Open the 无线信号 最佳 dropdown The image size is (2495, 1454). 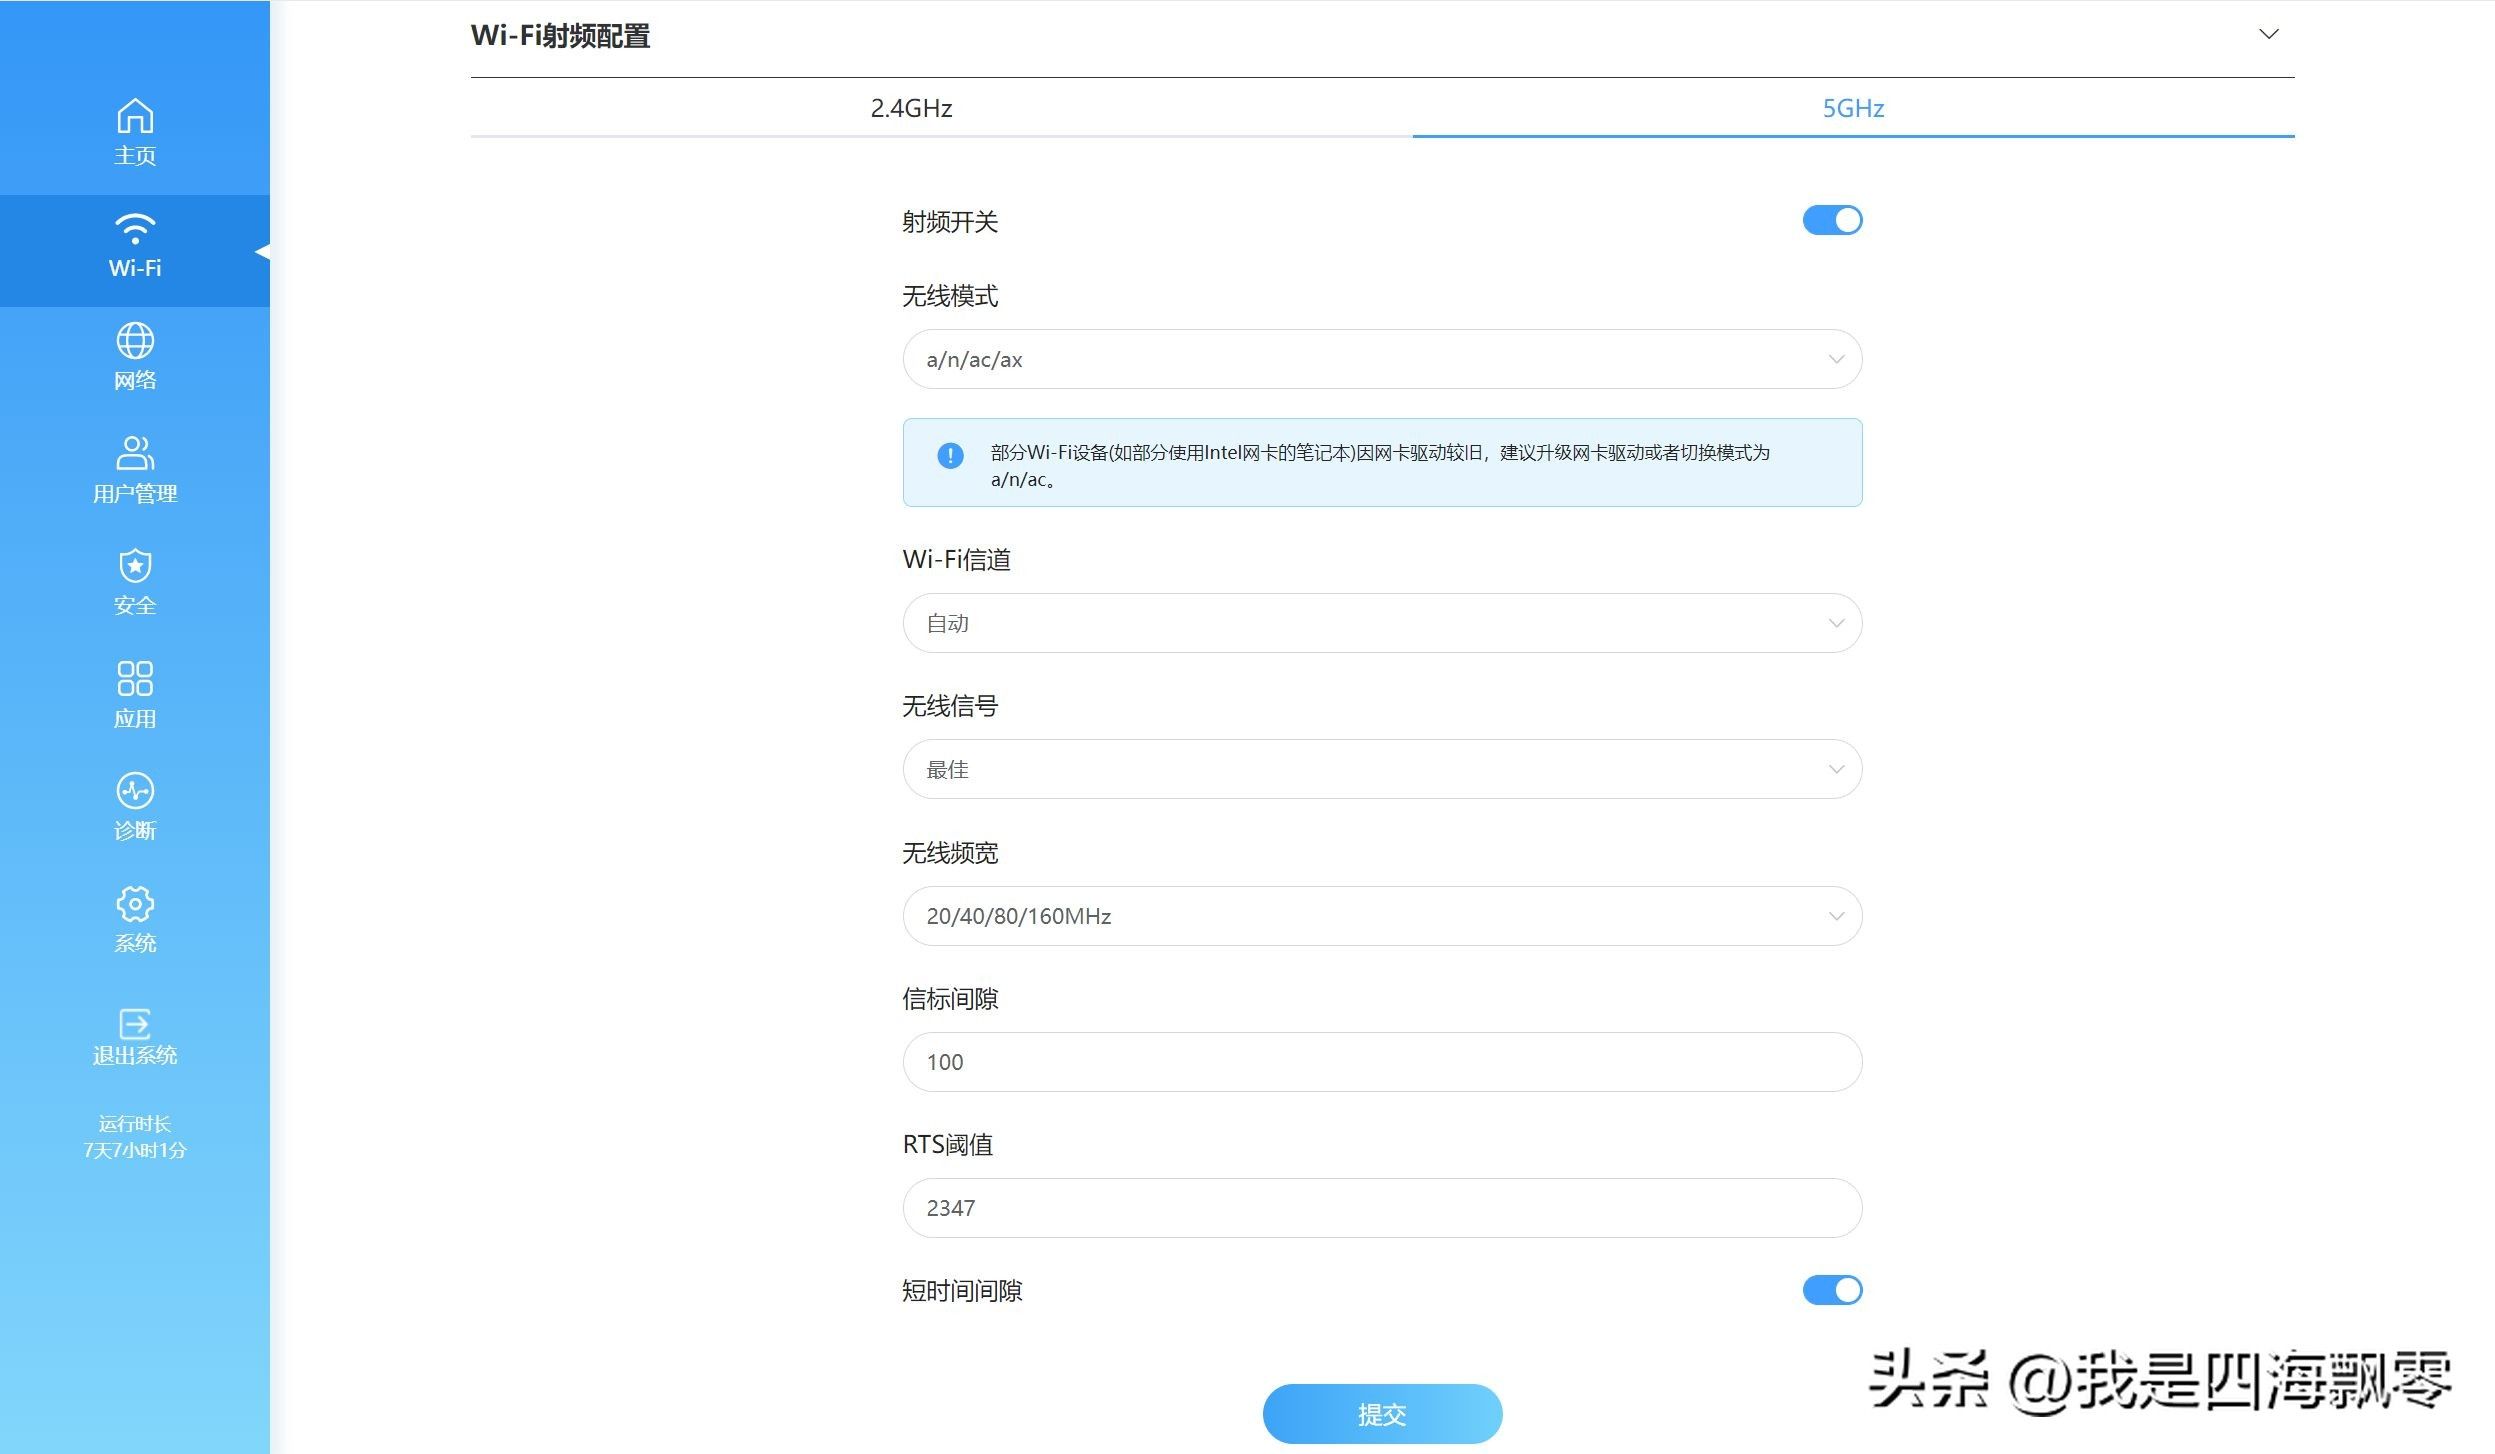point(1381,769)
